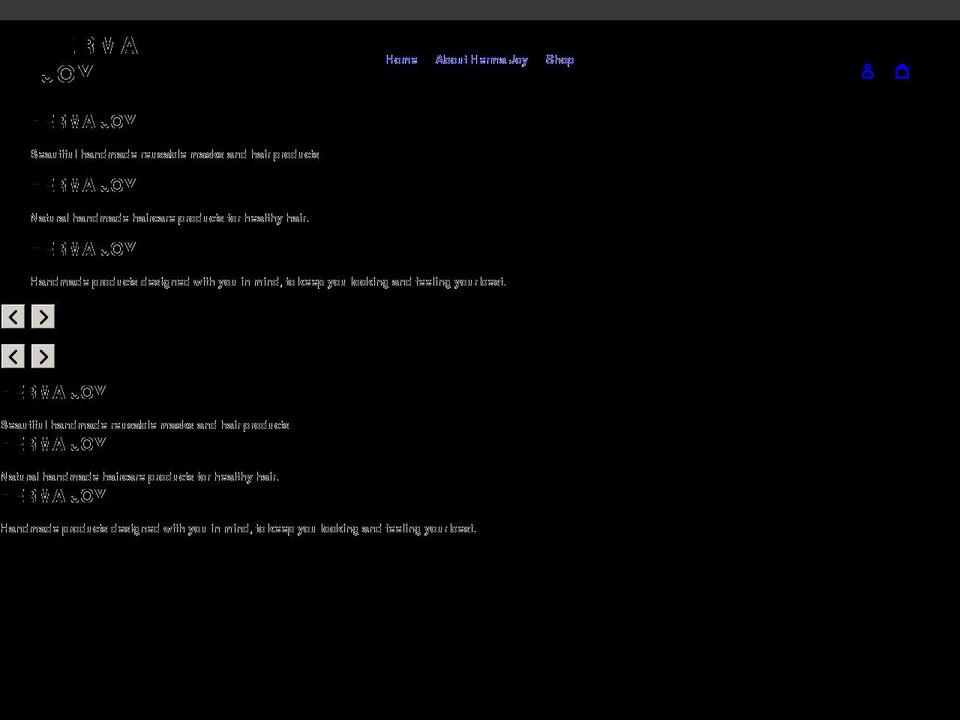Click the handmade products designed with you text

coord(268,282)
